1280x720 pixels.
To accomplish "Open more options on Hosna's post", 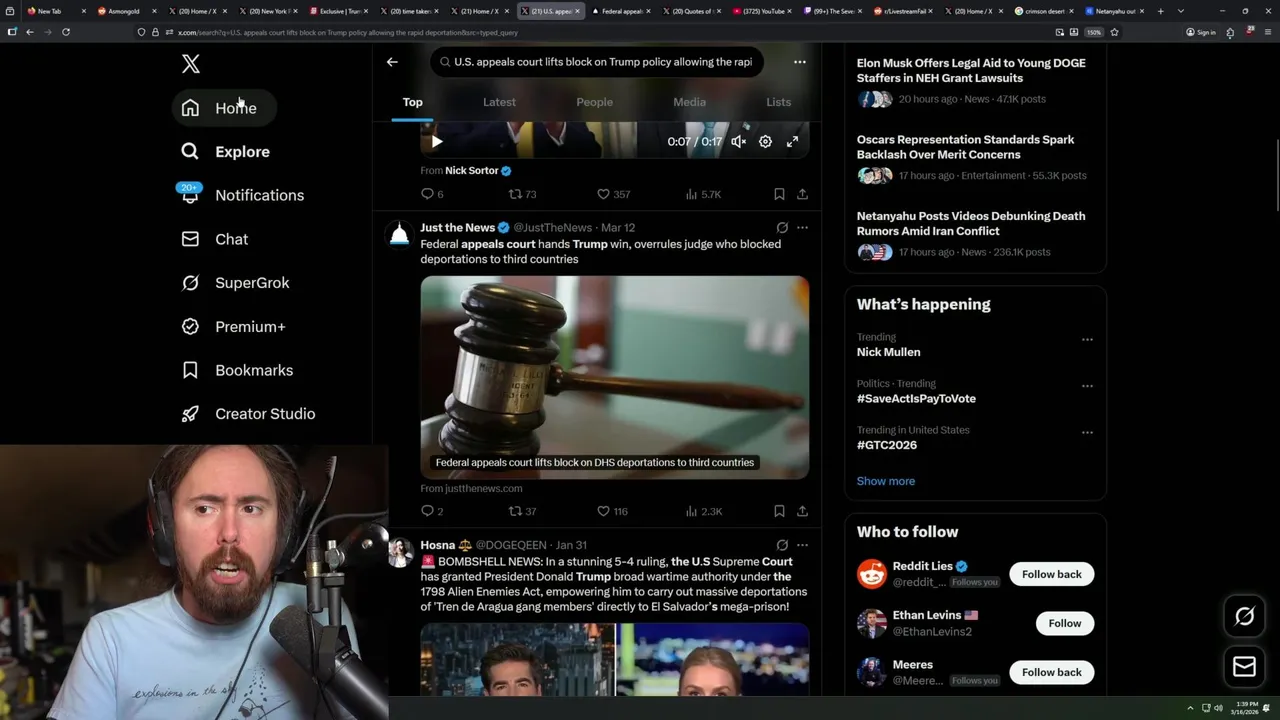I will pyautogui.click(x=802, y=545).
